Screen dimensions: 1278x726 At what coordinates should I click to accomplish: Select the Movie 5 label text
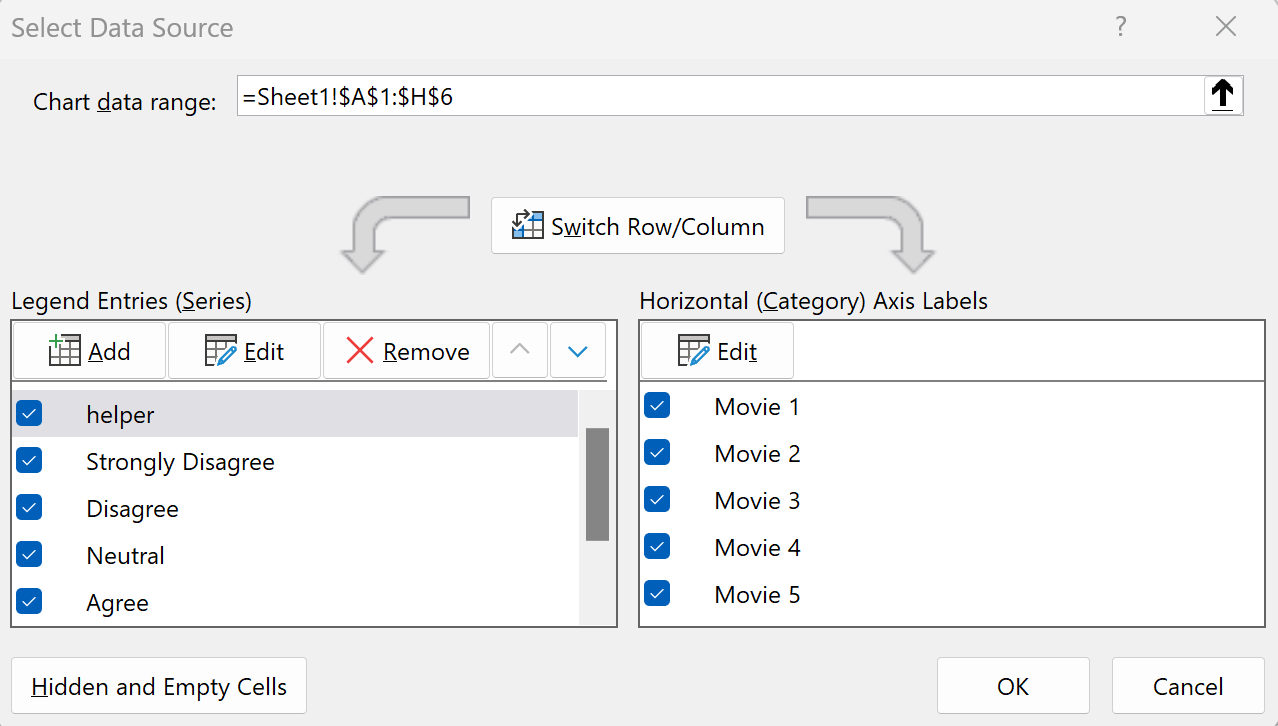[x=757, y=594]
